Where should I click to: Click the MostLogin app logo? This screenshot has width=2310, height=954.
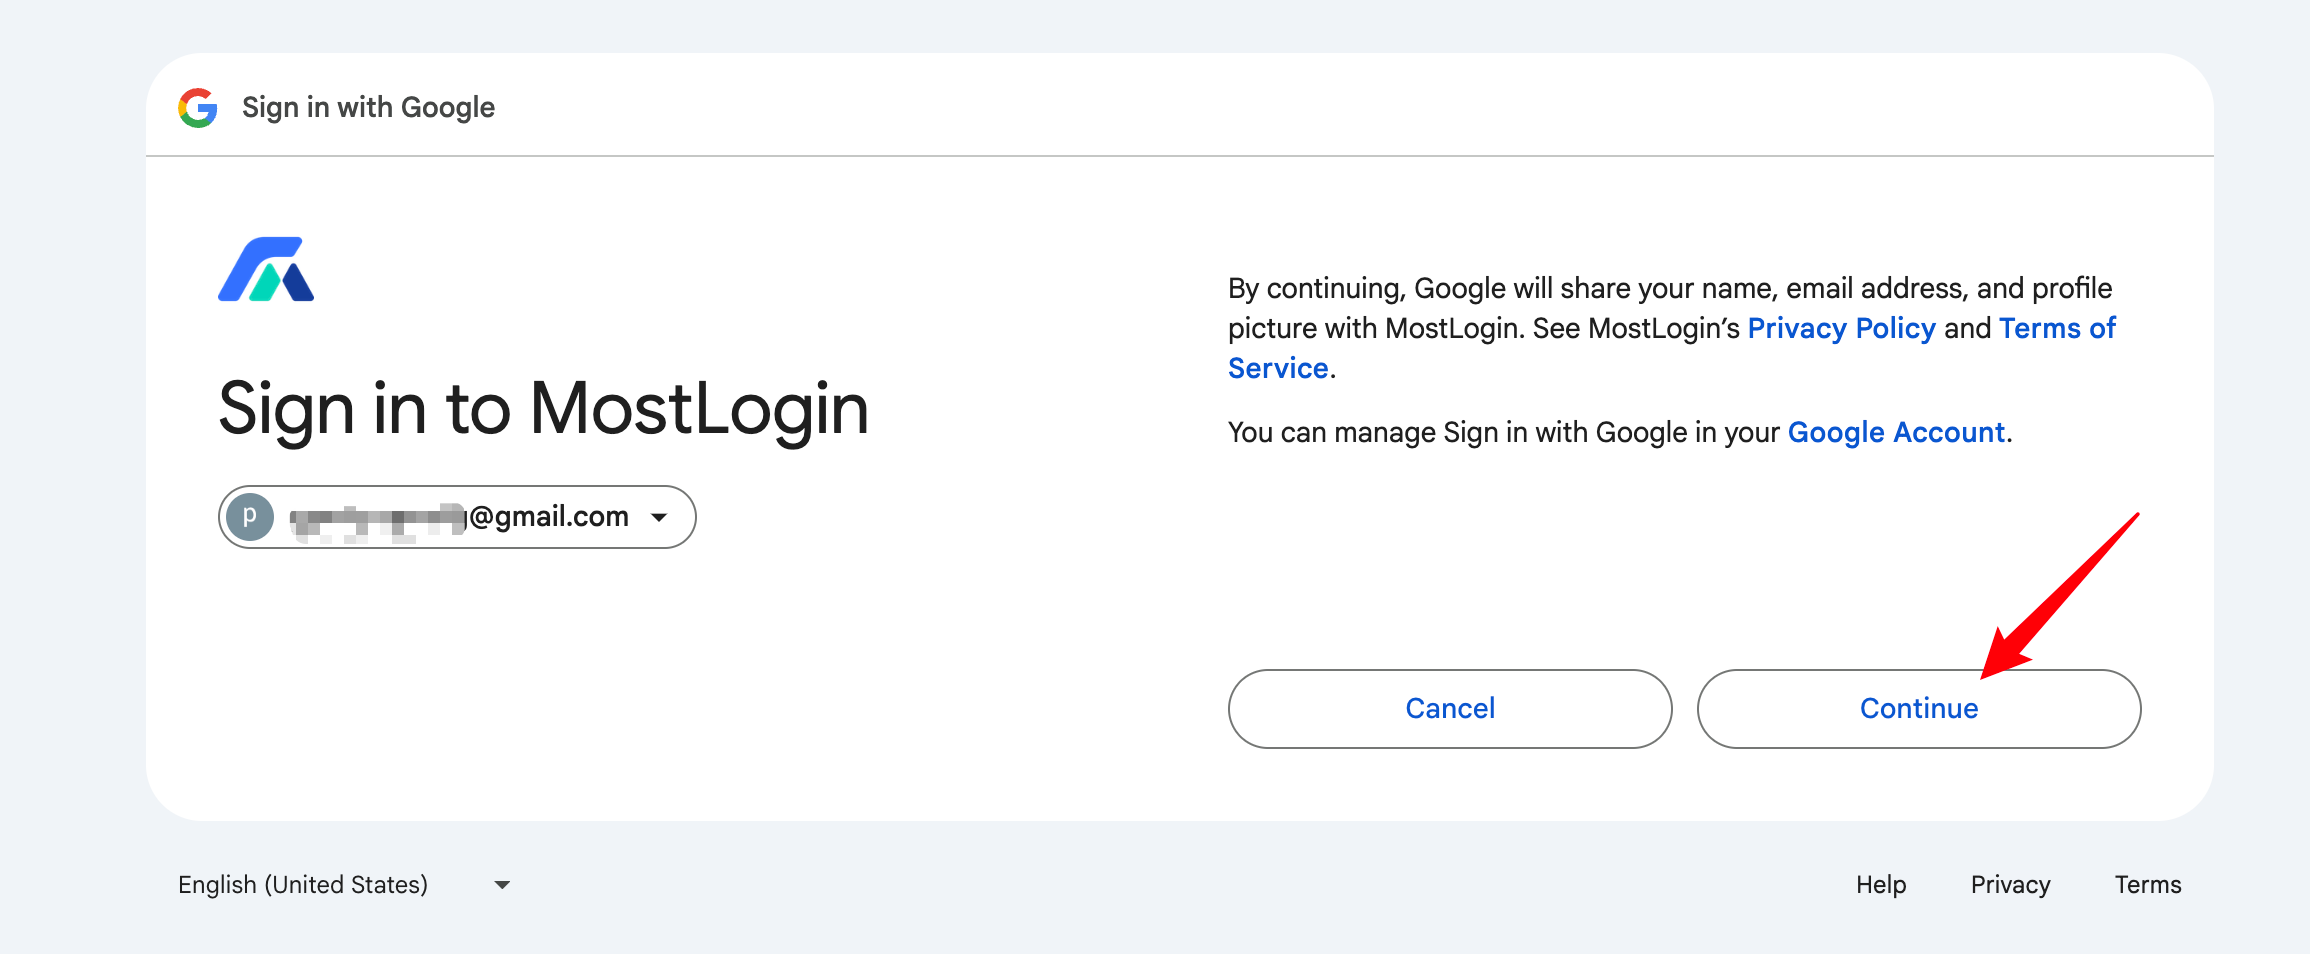(x=266, y=269)
